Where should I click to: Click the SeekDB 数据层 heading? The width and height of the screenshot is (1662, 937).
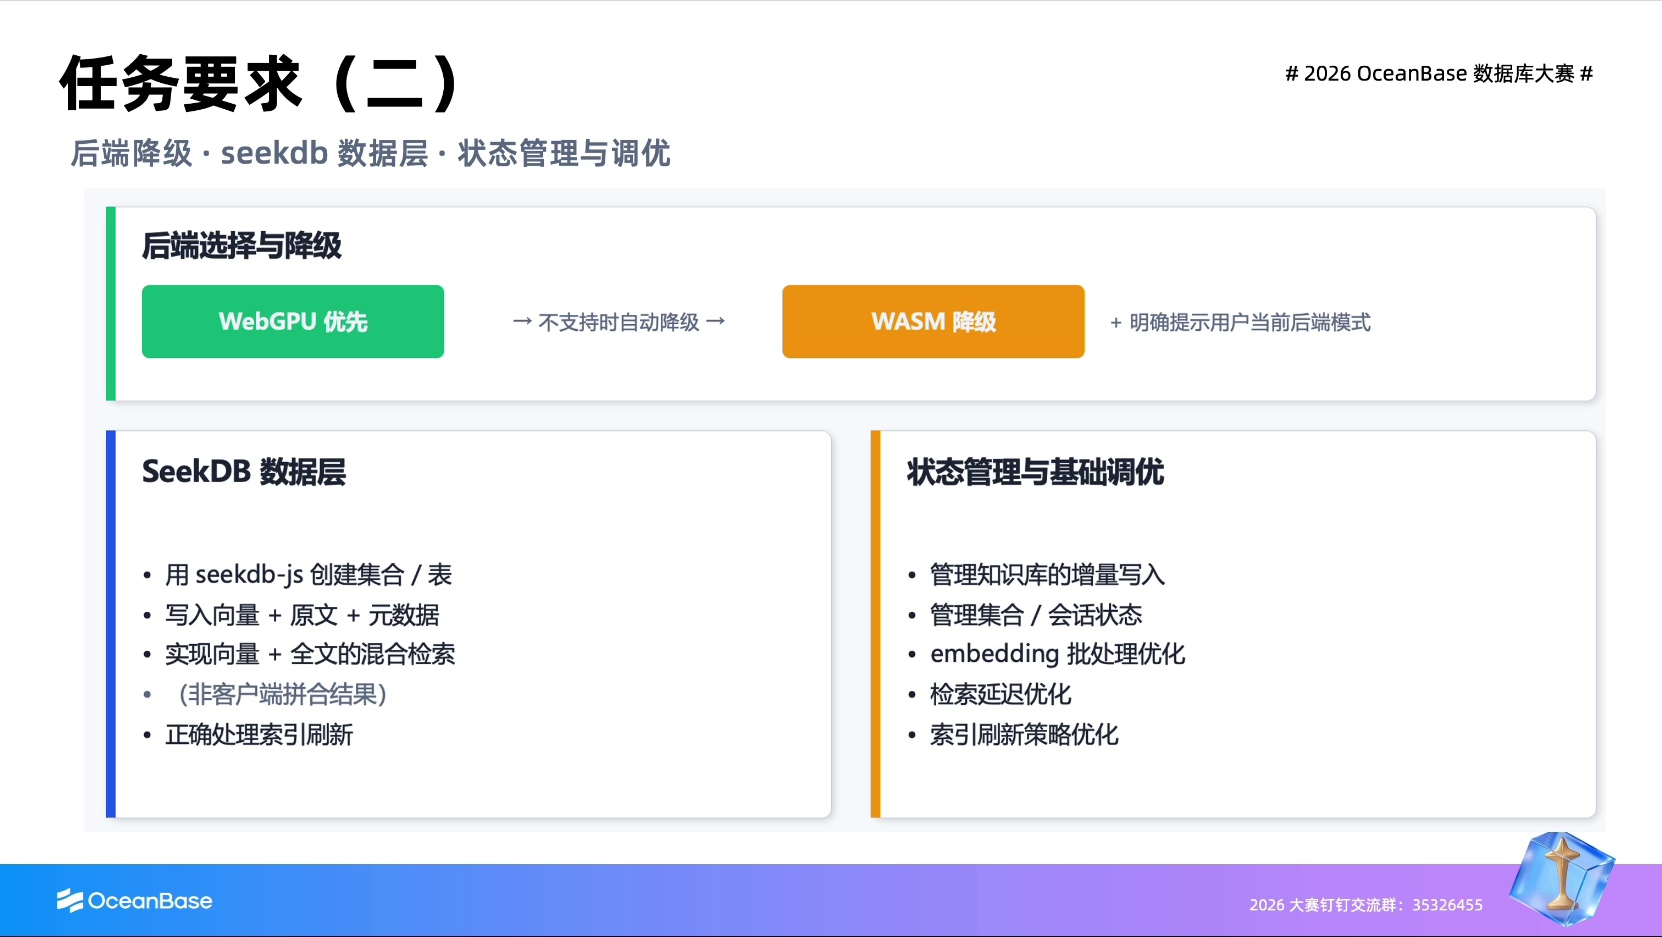tap(244, 471)
